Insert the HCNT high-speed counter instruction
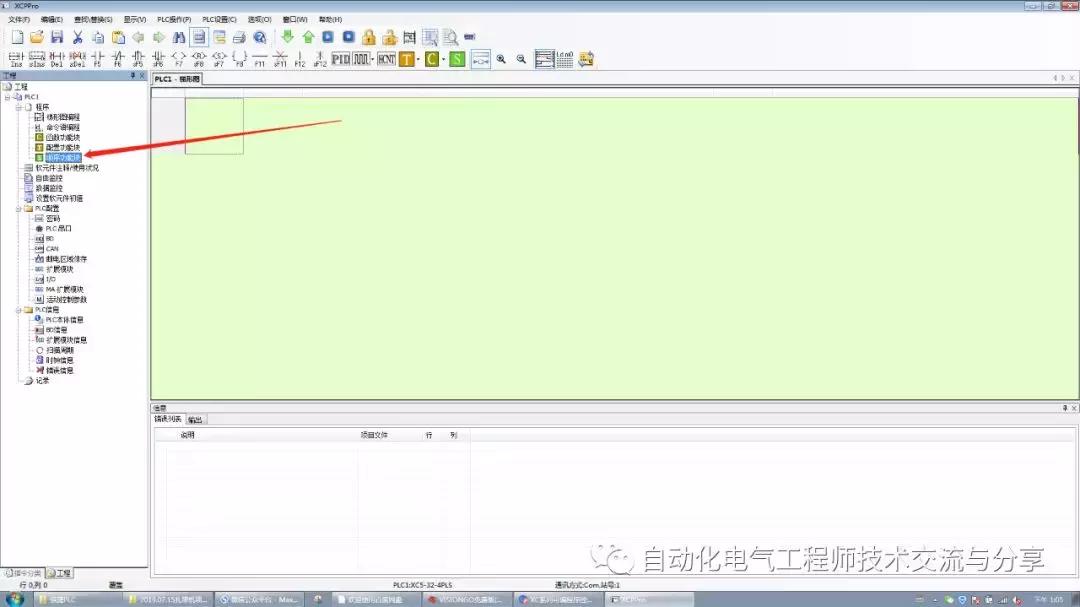The image size is (1080, 607). pyautogui.click(x=385, y=58)
